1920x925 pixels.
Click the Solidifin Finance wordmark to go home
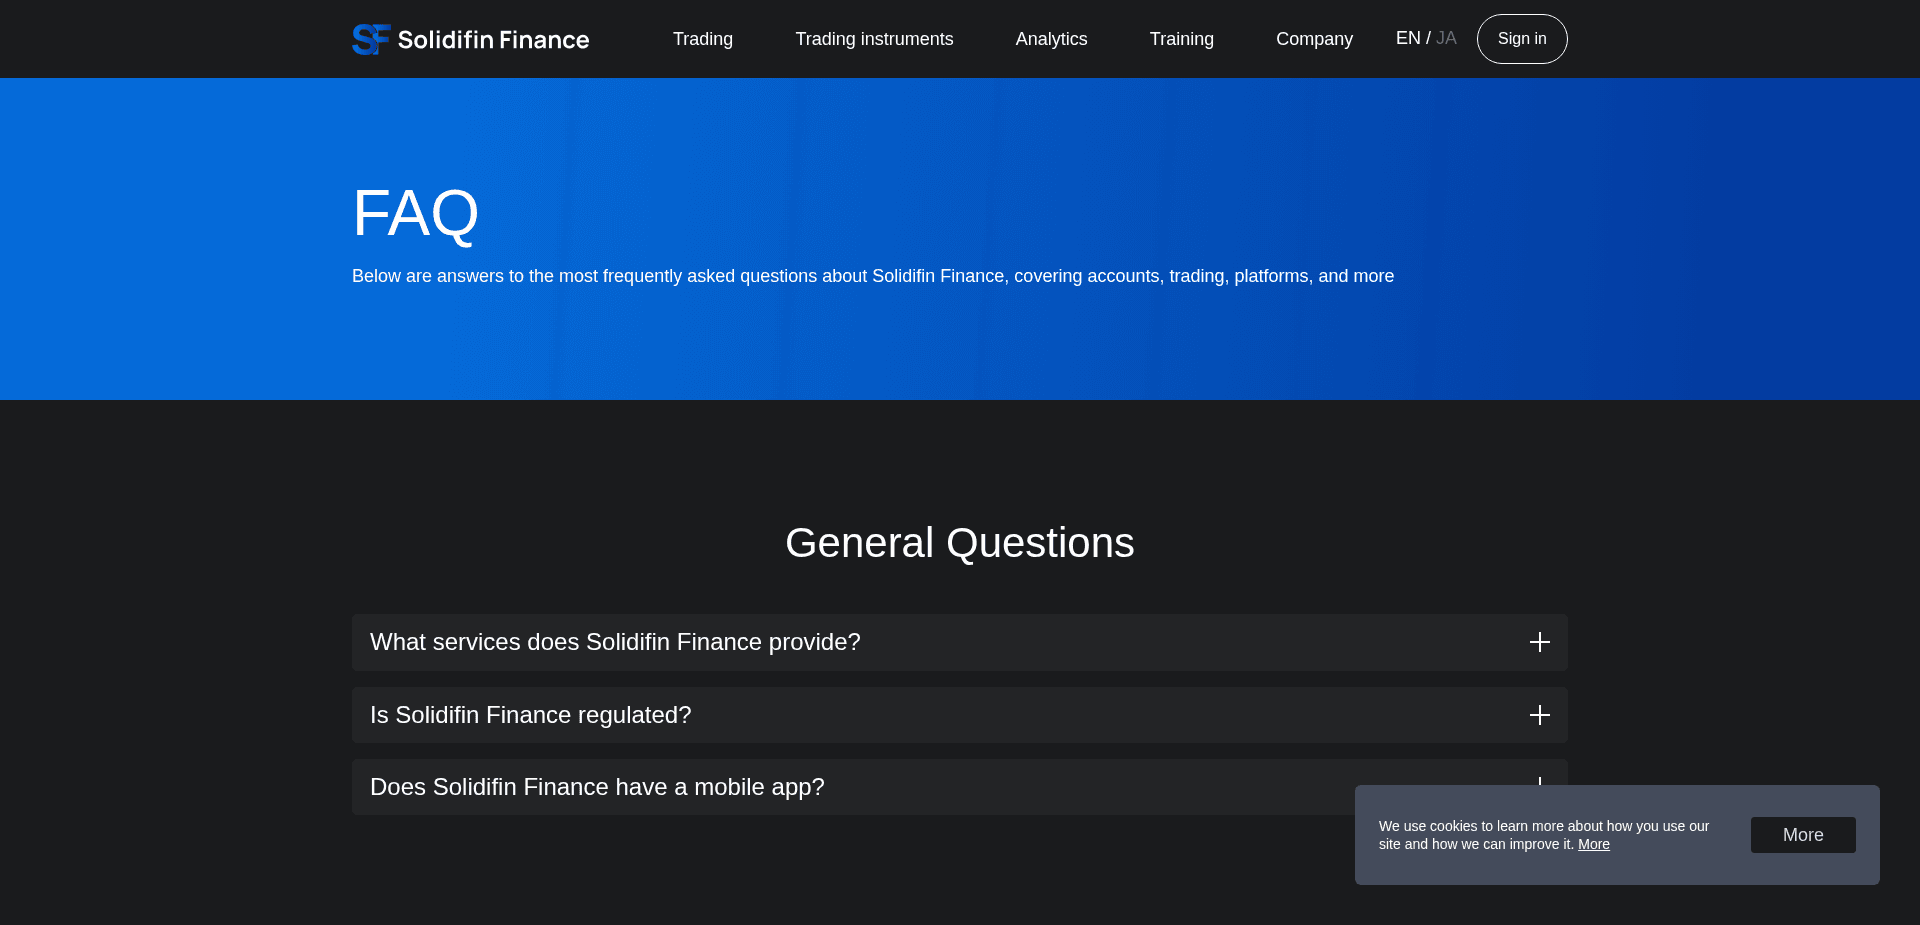(493, 40)
